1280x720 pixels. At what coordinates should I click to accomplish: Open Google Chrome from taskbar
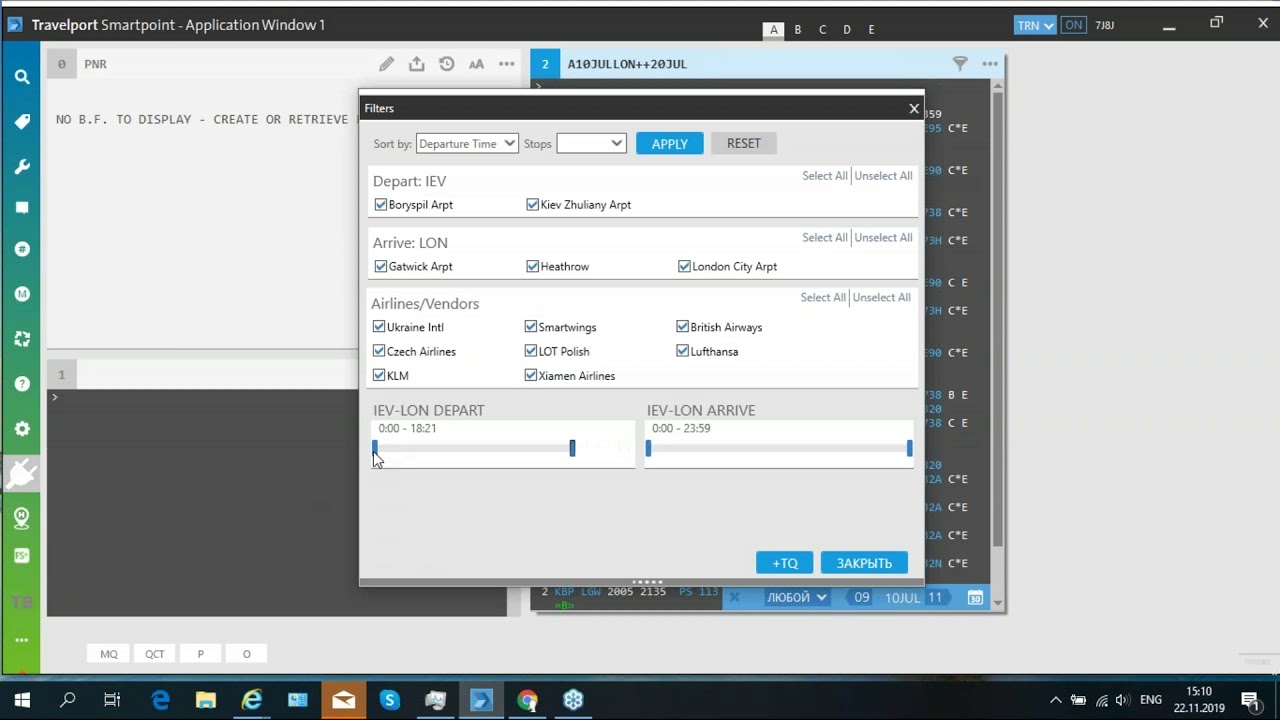pos(527,700)
